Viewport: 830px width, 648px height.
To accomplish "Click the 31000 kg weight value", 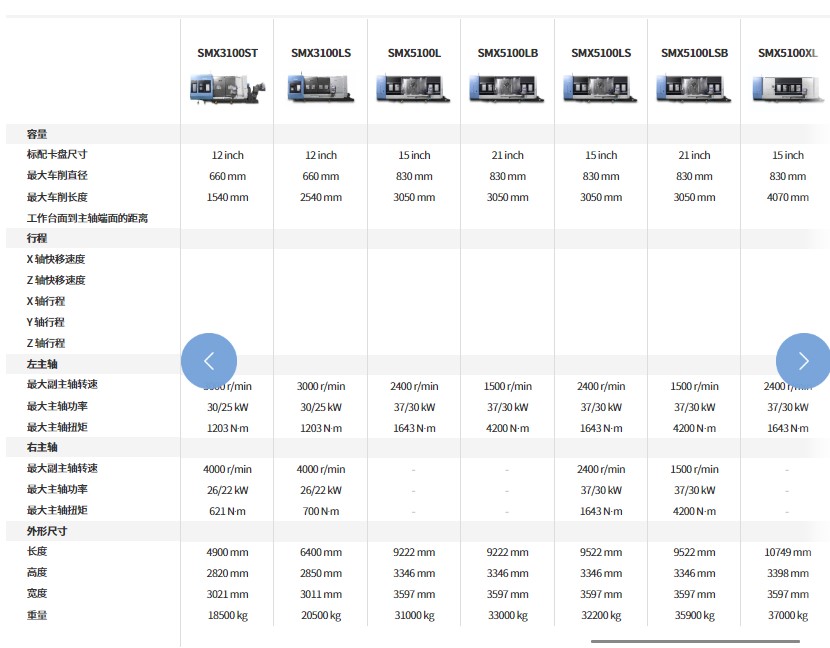I will 414,616.
